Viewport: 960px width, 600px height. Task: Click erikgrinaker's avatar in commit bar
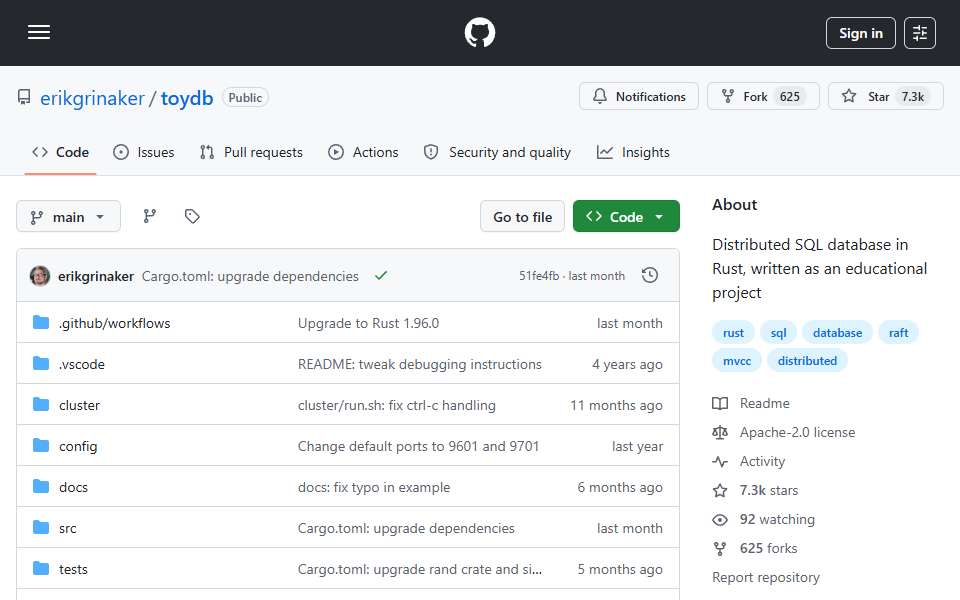40,276
